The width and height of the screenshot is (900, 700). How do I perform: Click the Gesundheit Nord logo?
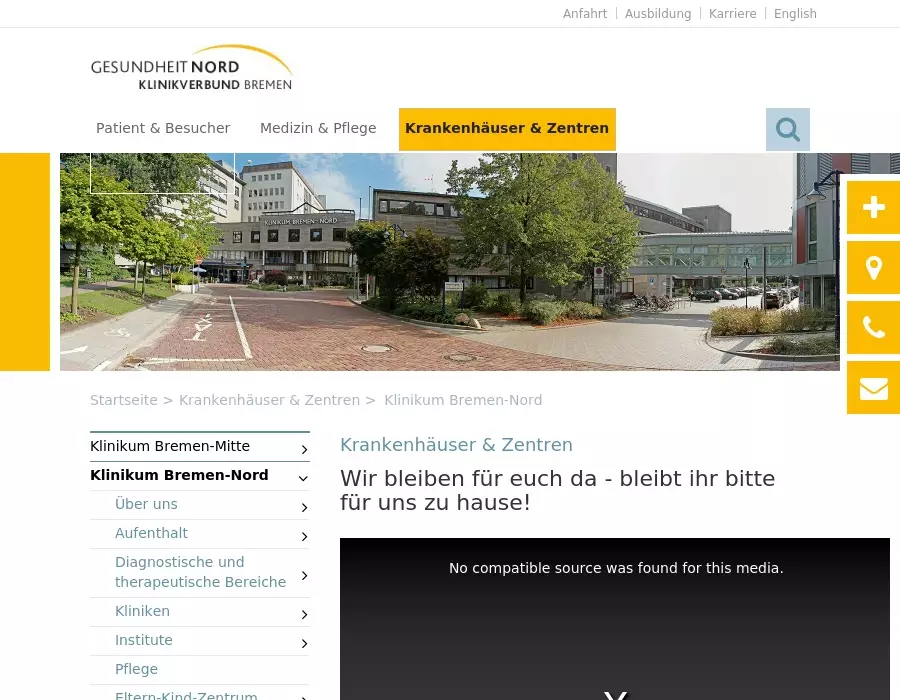click(x=192, y=68)
